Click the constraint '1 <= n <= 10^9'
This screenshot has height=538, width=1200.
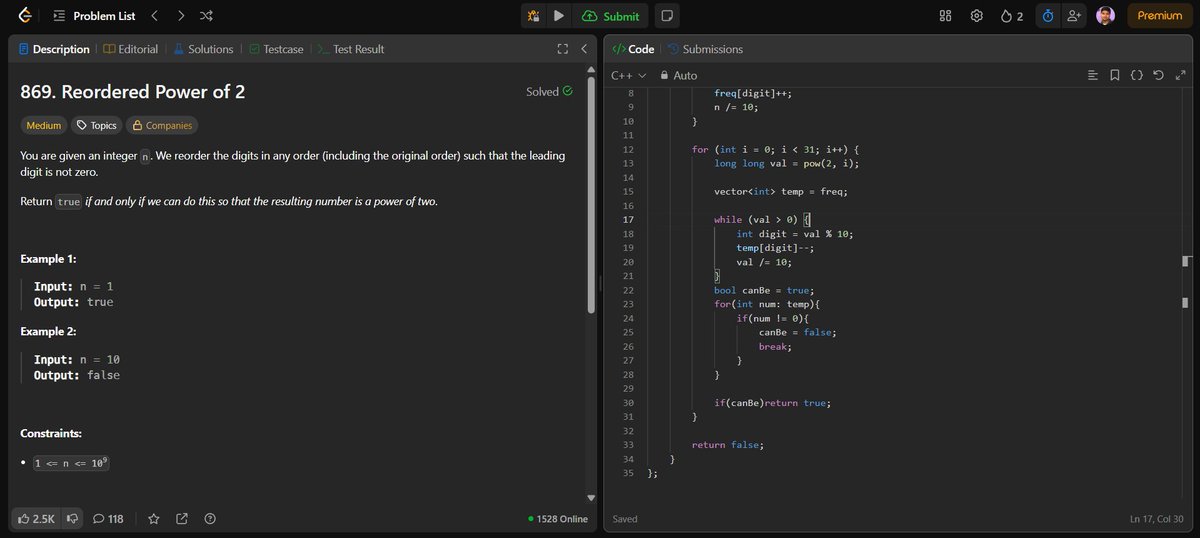pos(70,463)
